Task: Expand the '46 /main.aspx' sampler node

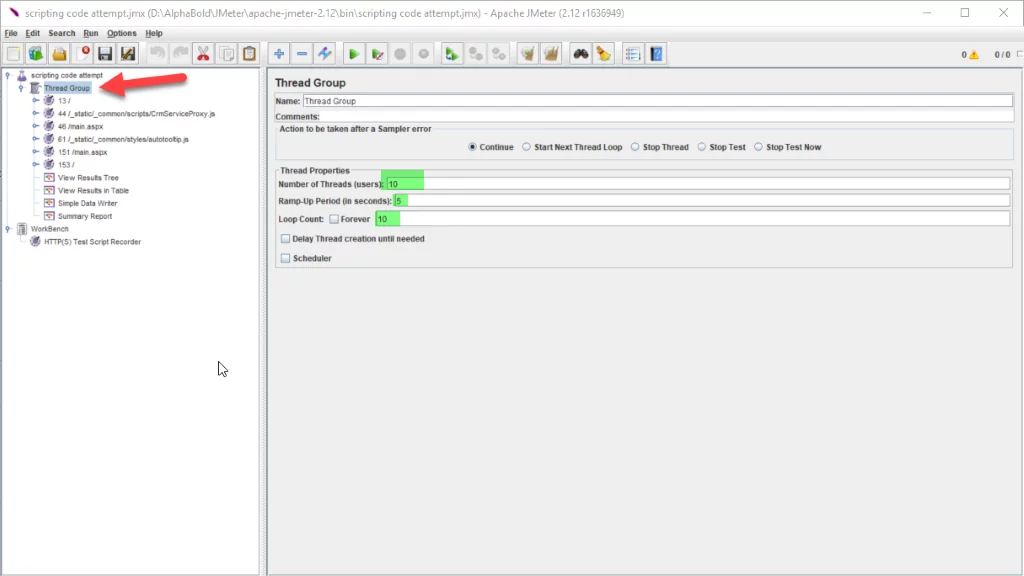Action: (x=35, y=126)
